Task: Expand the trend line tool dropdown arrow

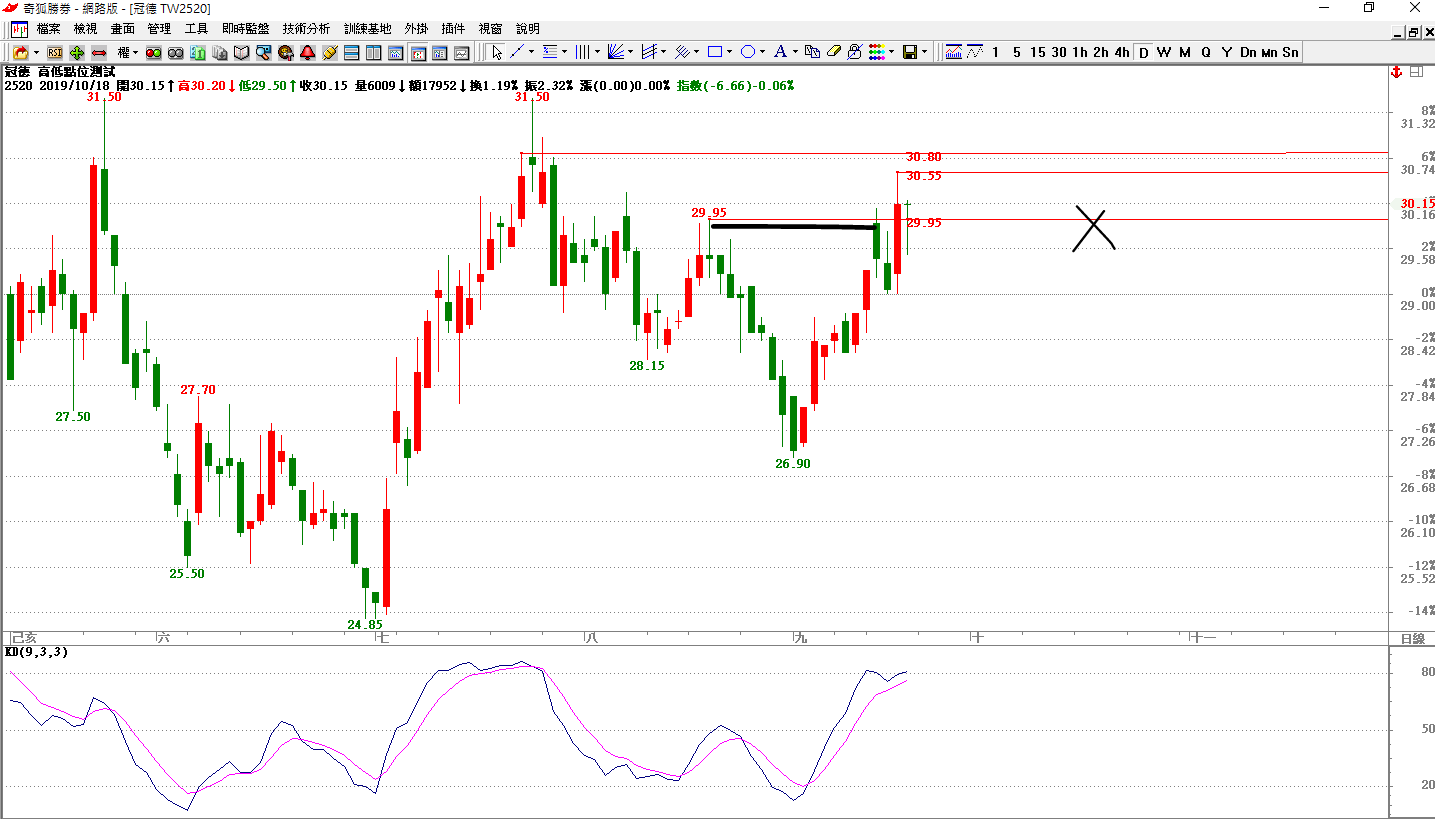Action: pyautogui.click(x=532, y=52)
